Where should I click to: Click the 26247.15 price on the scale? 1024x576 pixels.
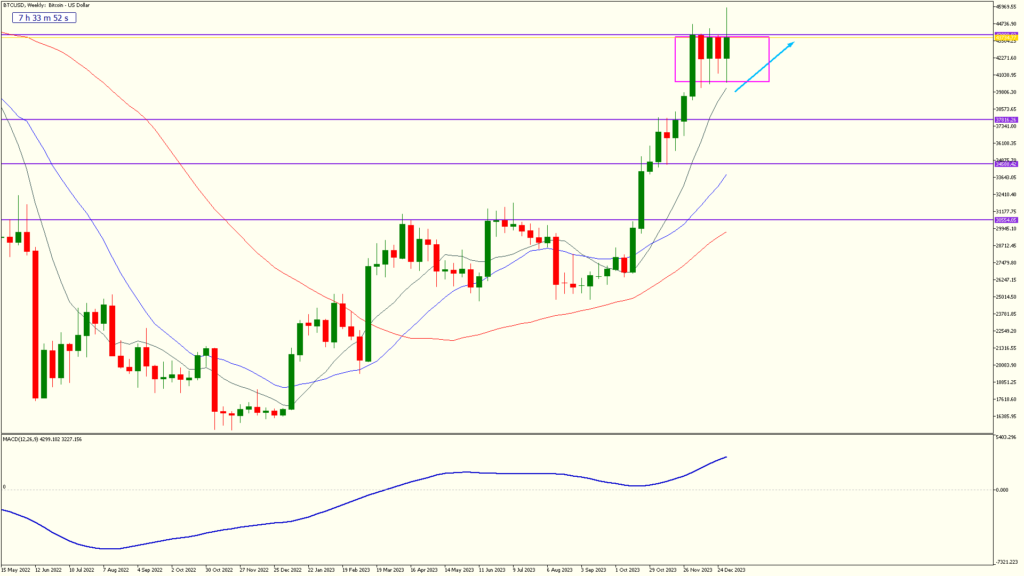click(1006, 280)
